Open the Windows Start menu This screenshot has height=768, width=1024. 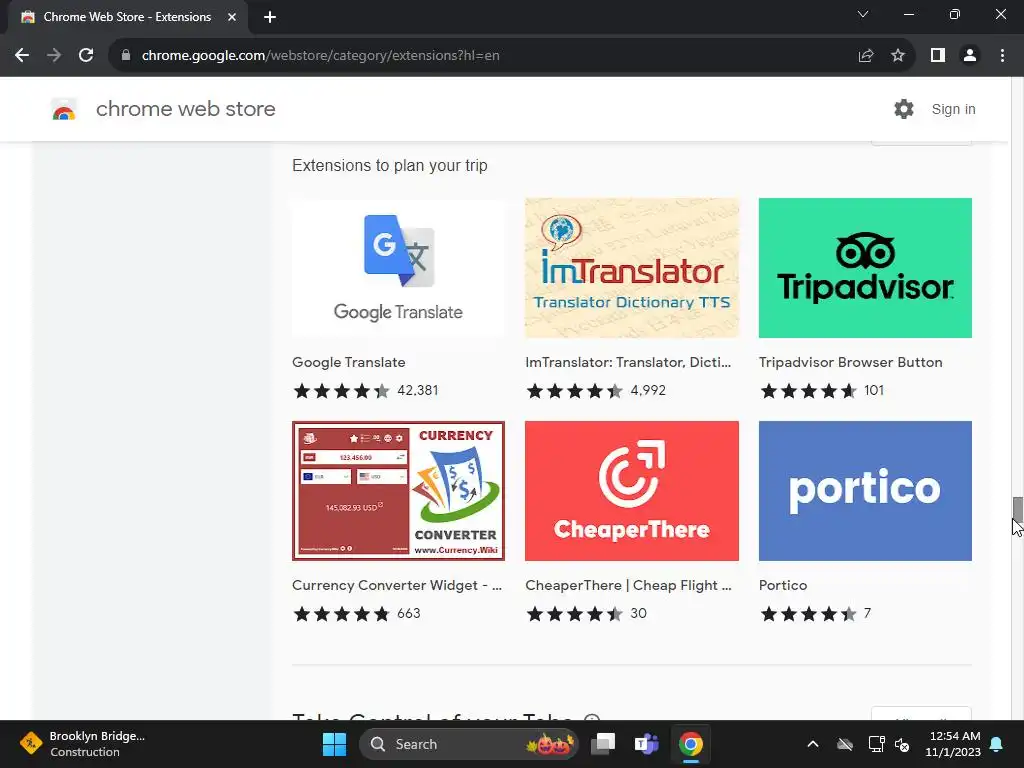334,744
